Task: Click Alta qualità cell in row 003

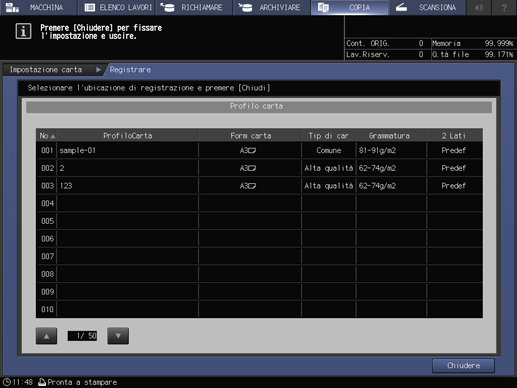Action: [x=329, y=186]
